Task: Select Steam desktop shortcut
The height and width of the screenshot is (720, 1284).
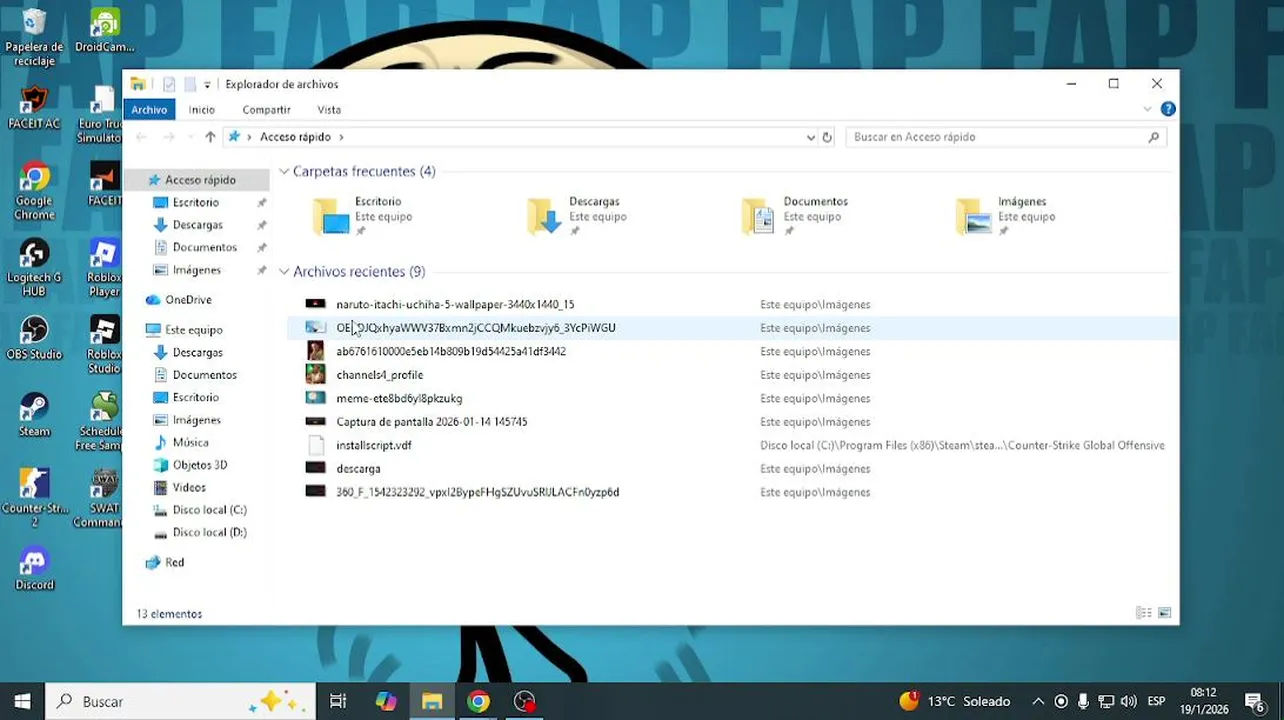Action: pyautogui.click(x=34, y=414)
